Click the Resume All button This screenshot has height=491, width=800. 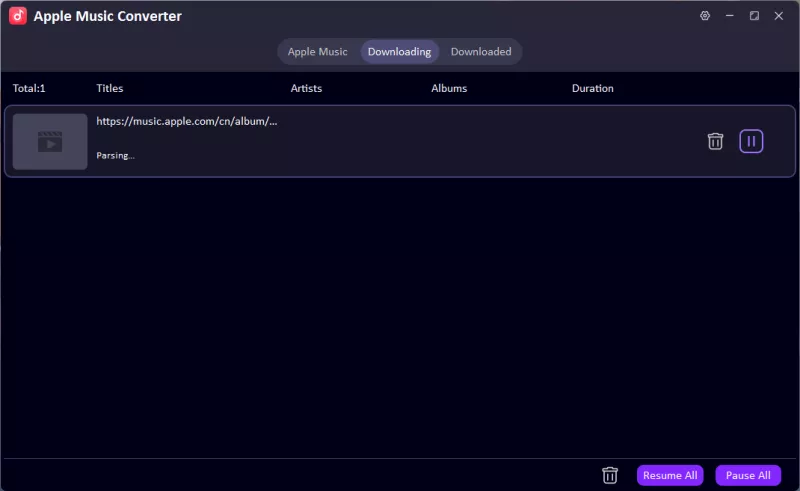click(x=670, y=475)
